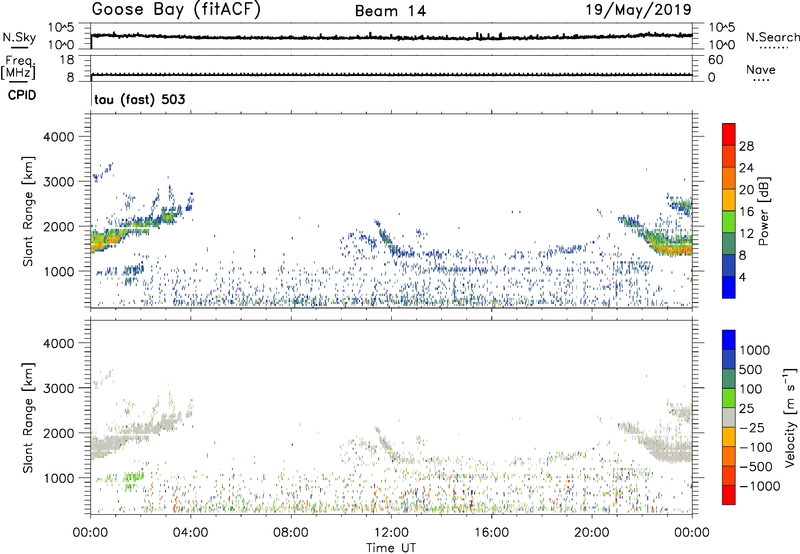Click the -25 label on velocity scale

point(752,427)
